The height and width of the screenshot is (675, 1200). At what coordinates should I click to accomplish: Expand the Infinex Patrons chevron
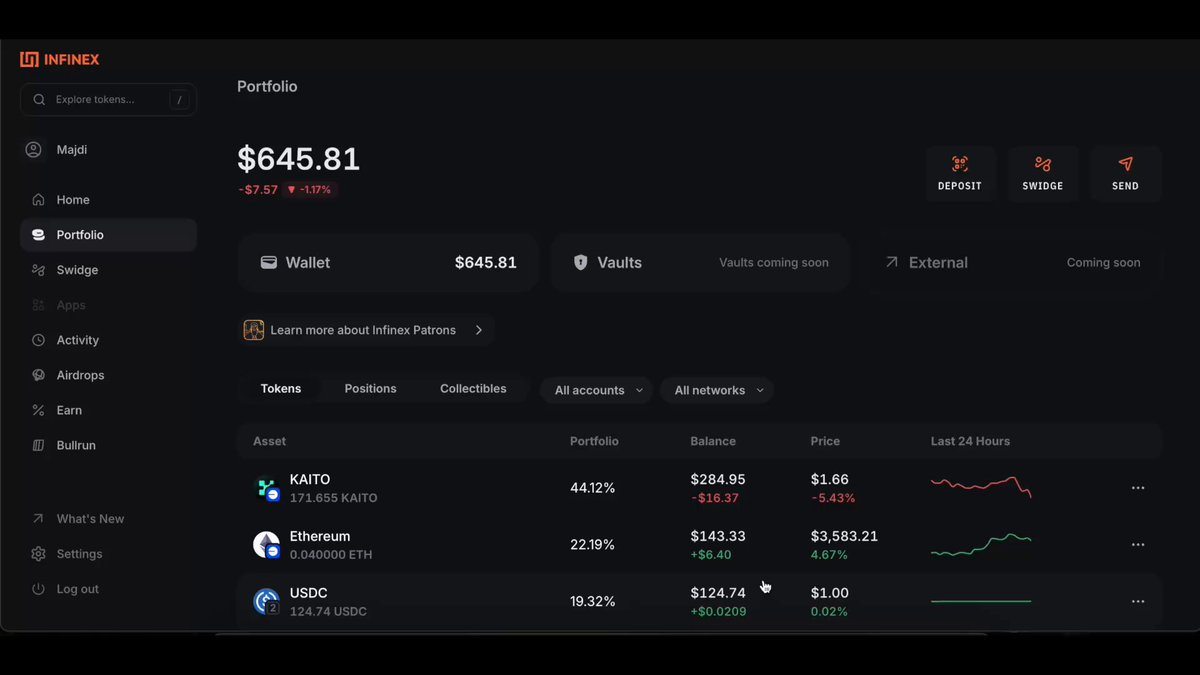point(479,330)
